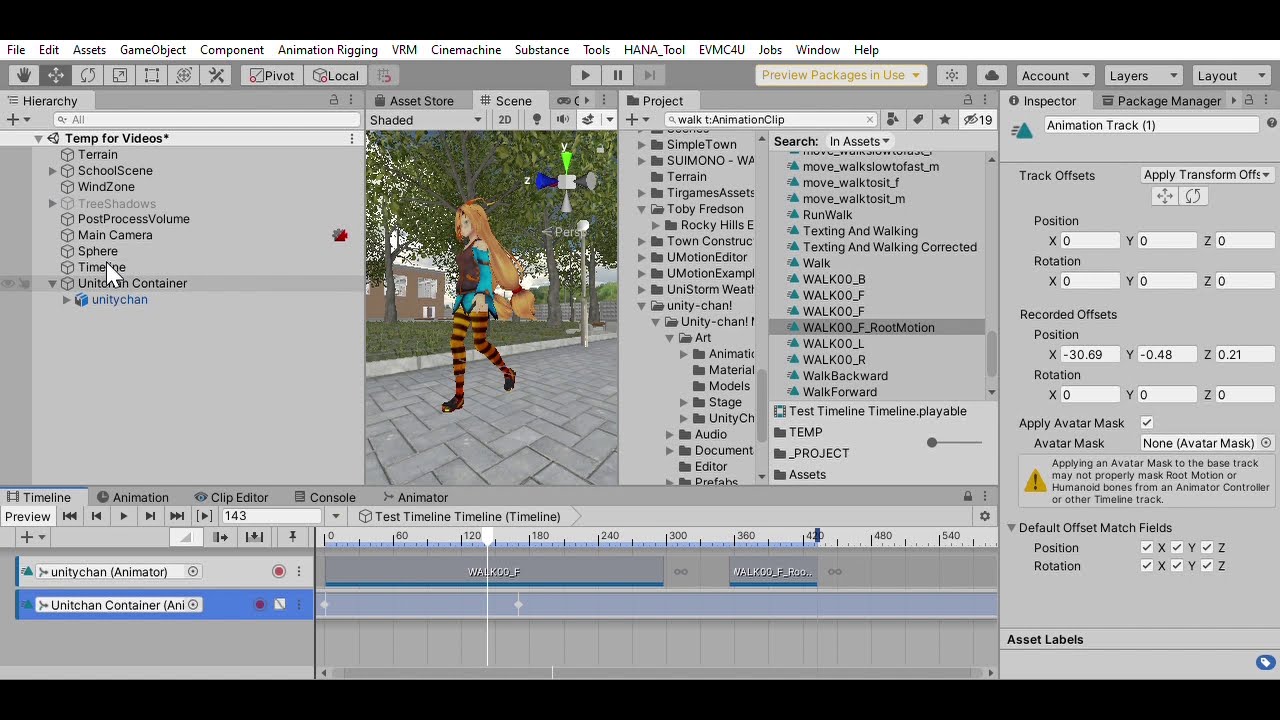Collapse Unitchan Container in Hierarchy

53,284
